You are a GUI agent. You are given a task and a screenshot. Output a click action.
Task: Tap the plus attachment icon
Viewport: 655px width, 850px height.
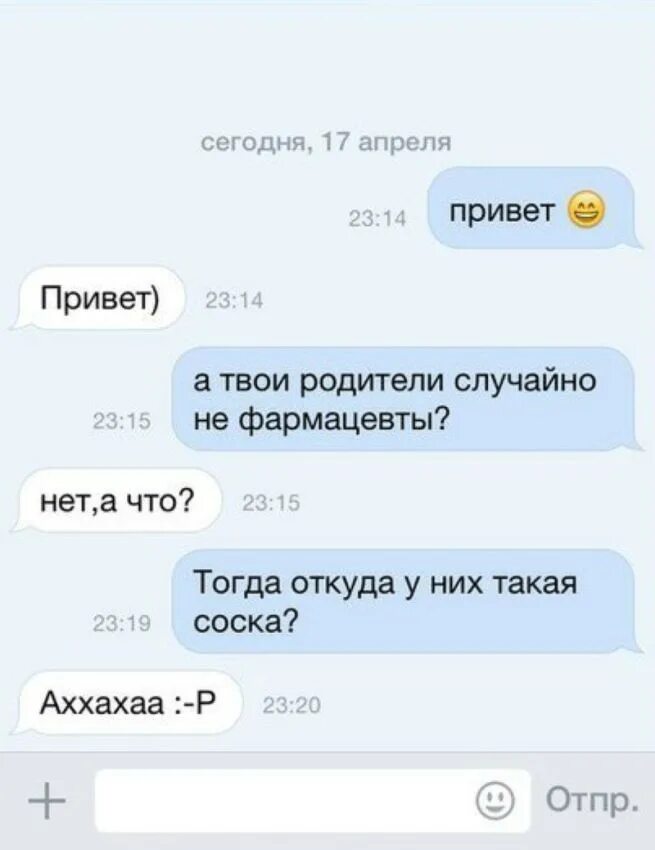(48, 801)
